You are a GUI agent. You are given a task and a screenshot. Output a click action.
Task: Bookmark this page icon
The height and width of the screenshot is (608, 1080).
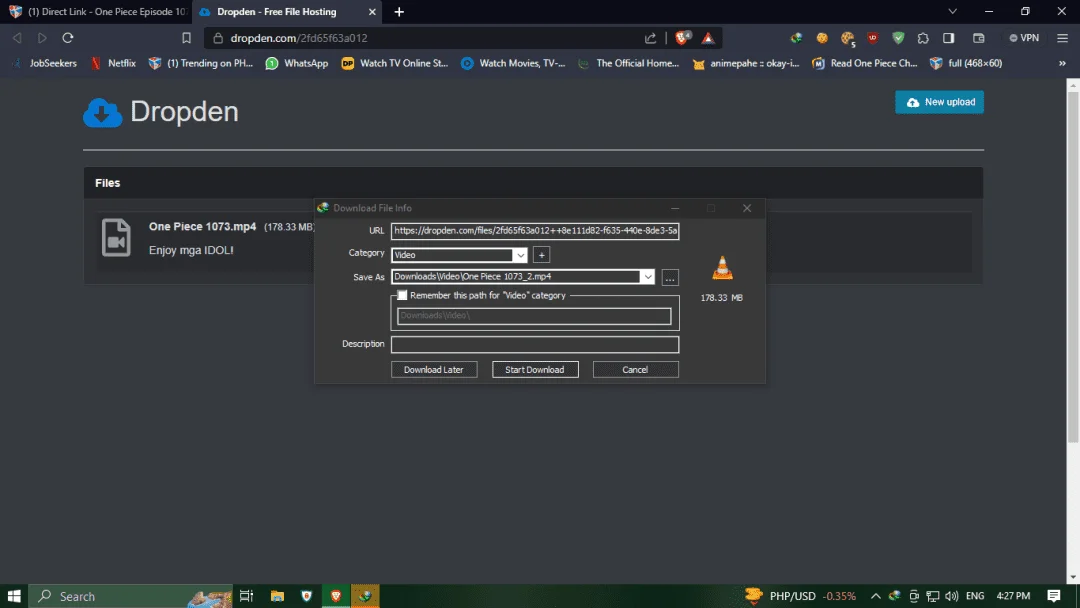click(186, 38)
